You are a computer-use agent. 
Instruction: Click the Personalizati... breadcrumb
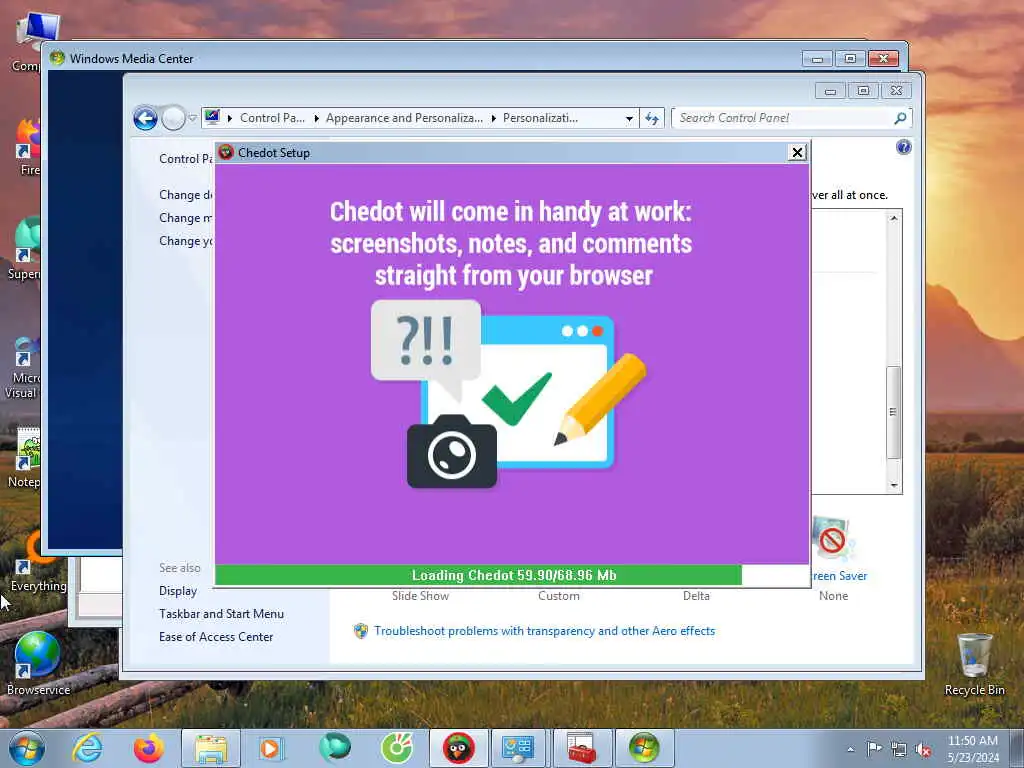point(540,118)
